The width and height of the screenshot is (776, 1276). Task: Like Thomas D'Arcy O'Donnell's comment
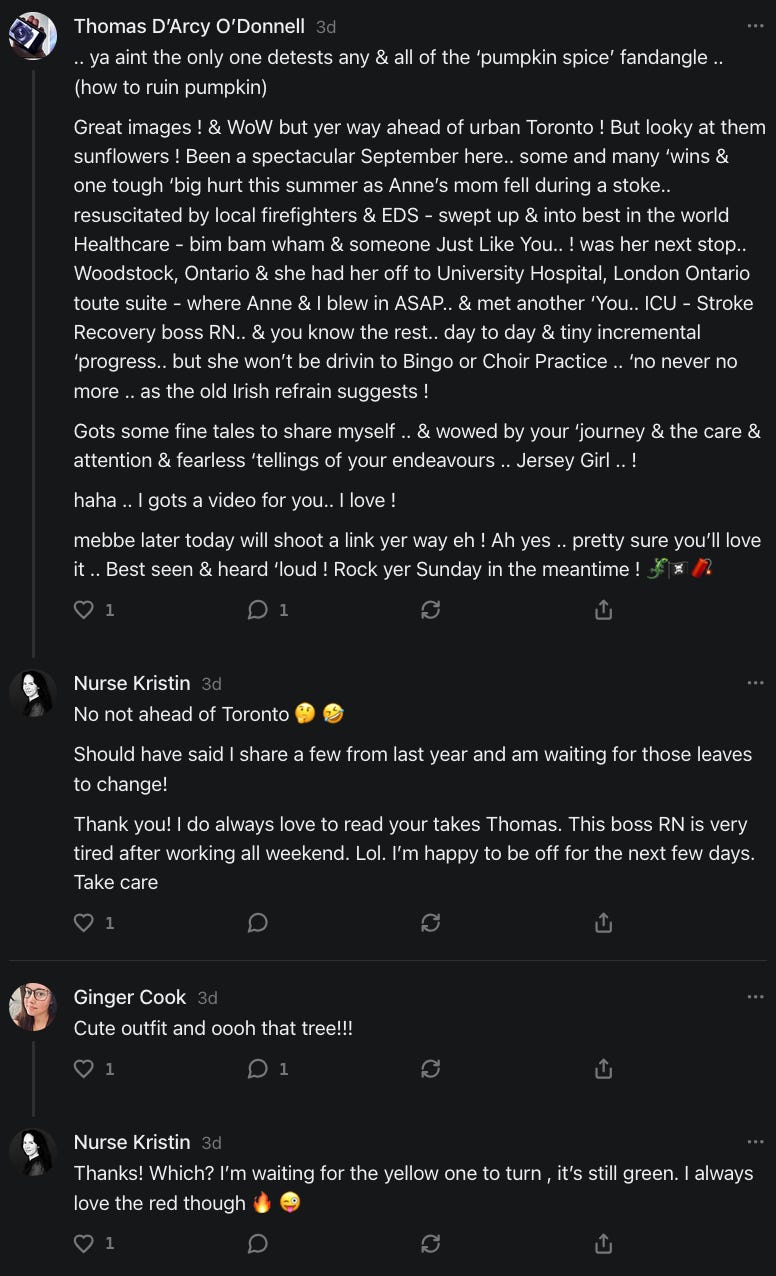(x=84, y=609)
